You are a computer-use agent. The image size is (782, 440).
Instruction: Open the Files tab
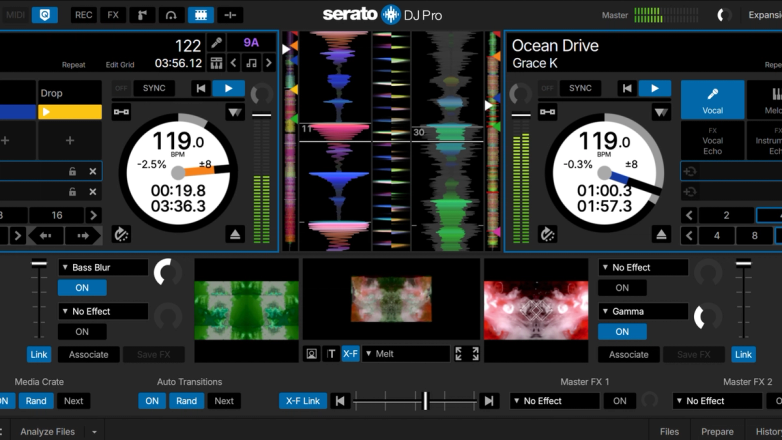pos(669,432)
